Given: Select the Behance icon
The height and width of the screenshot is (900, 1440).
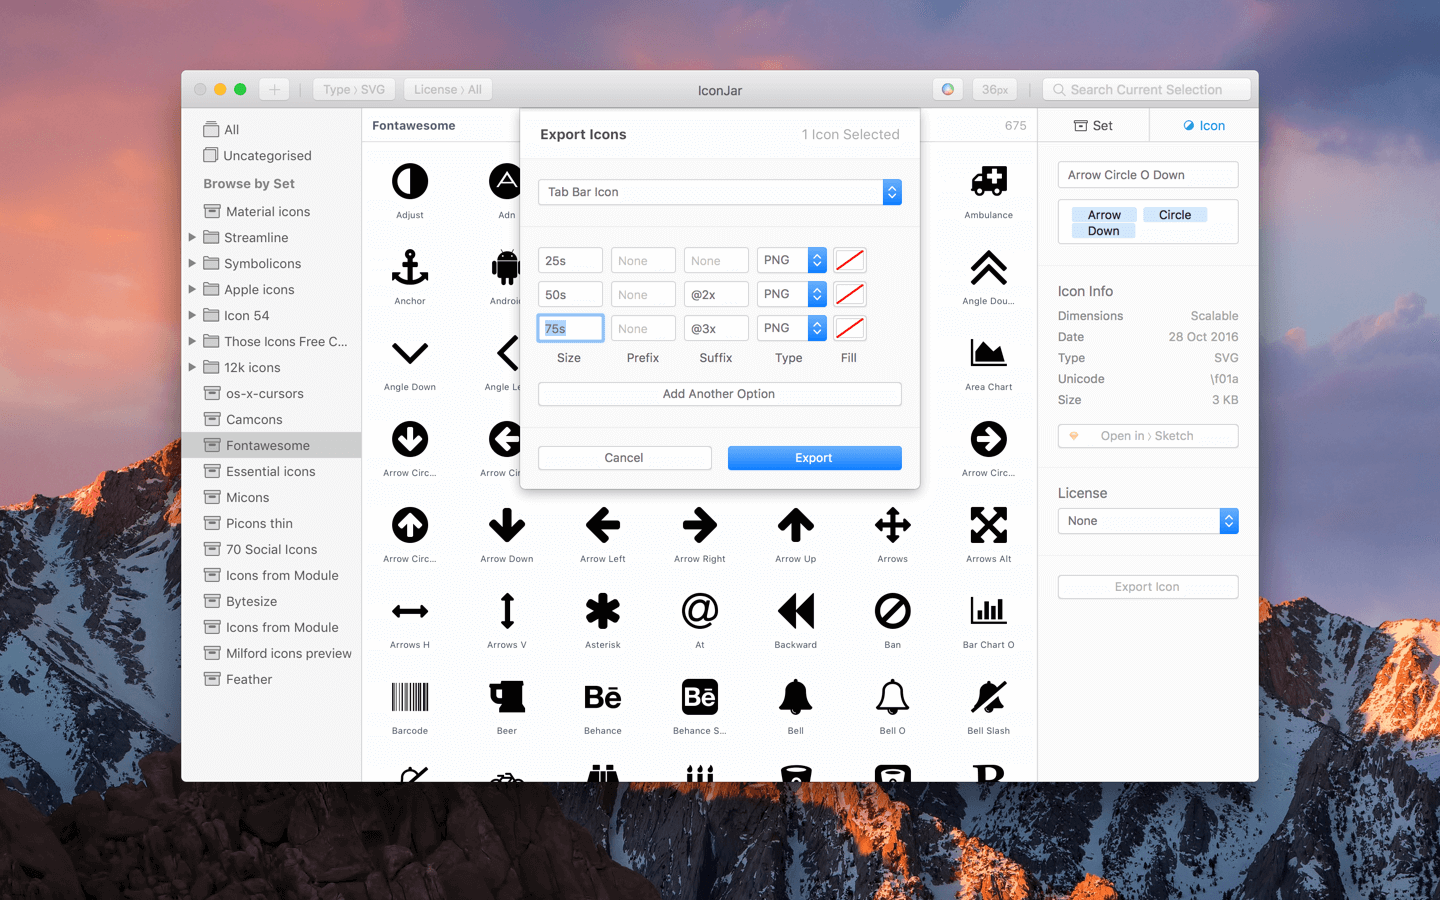Looking at the screenshot, I should tap(602, 698).
